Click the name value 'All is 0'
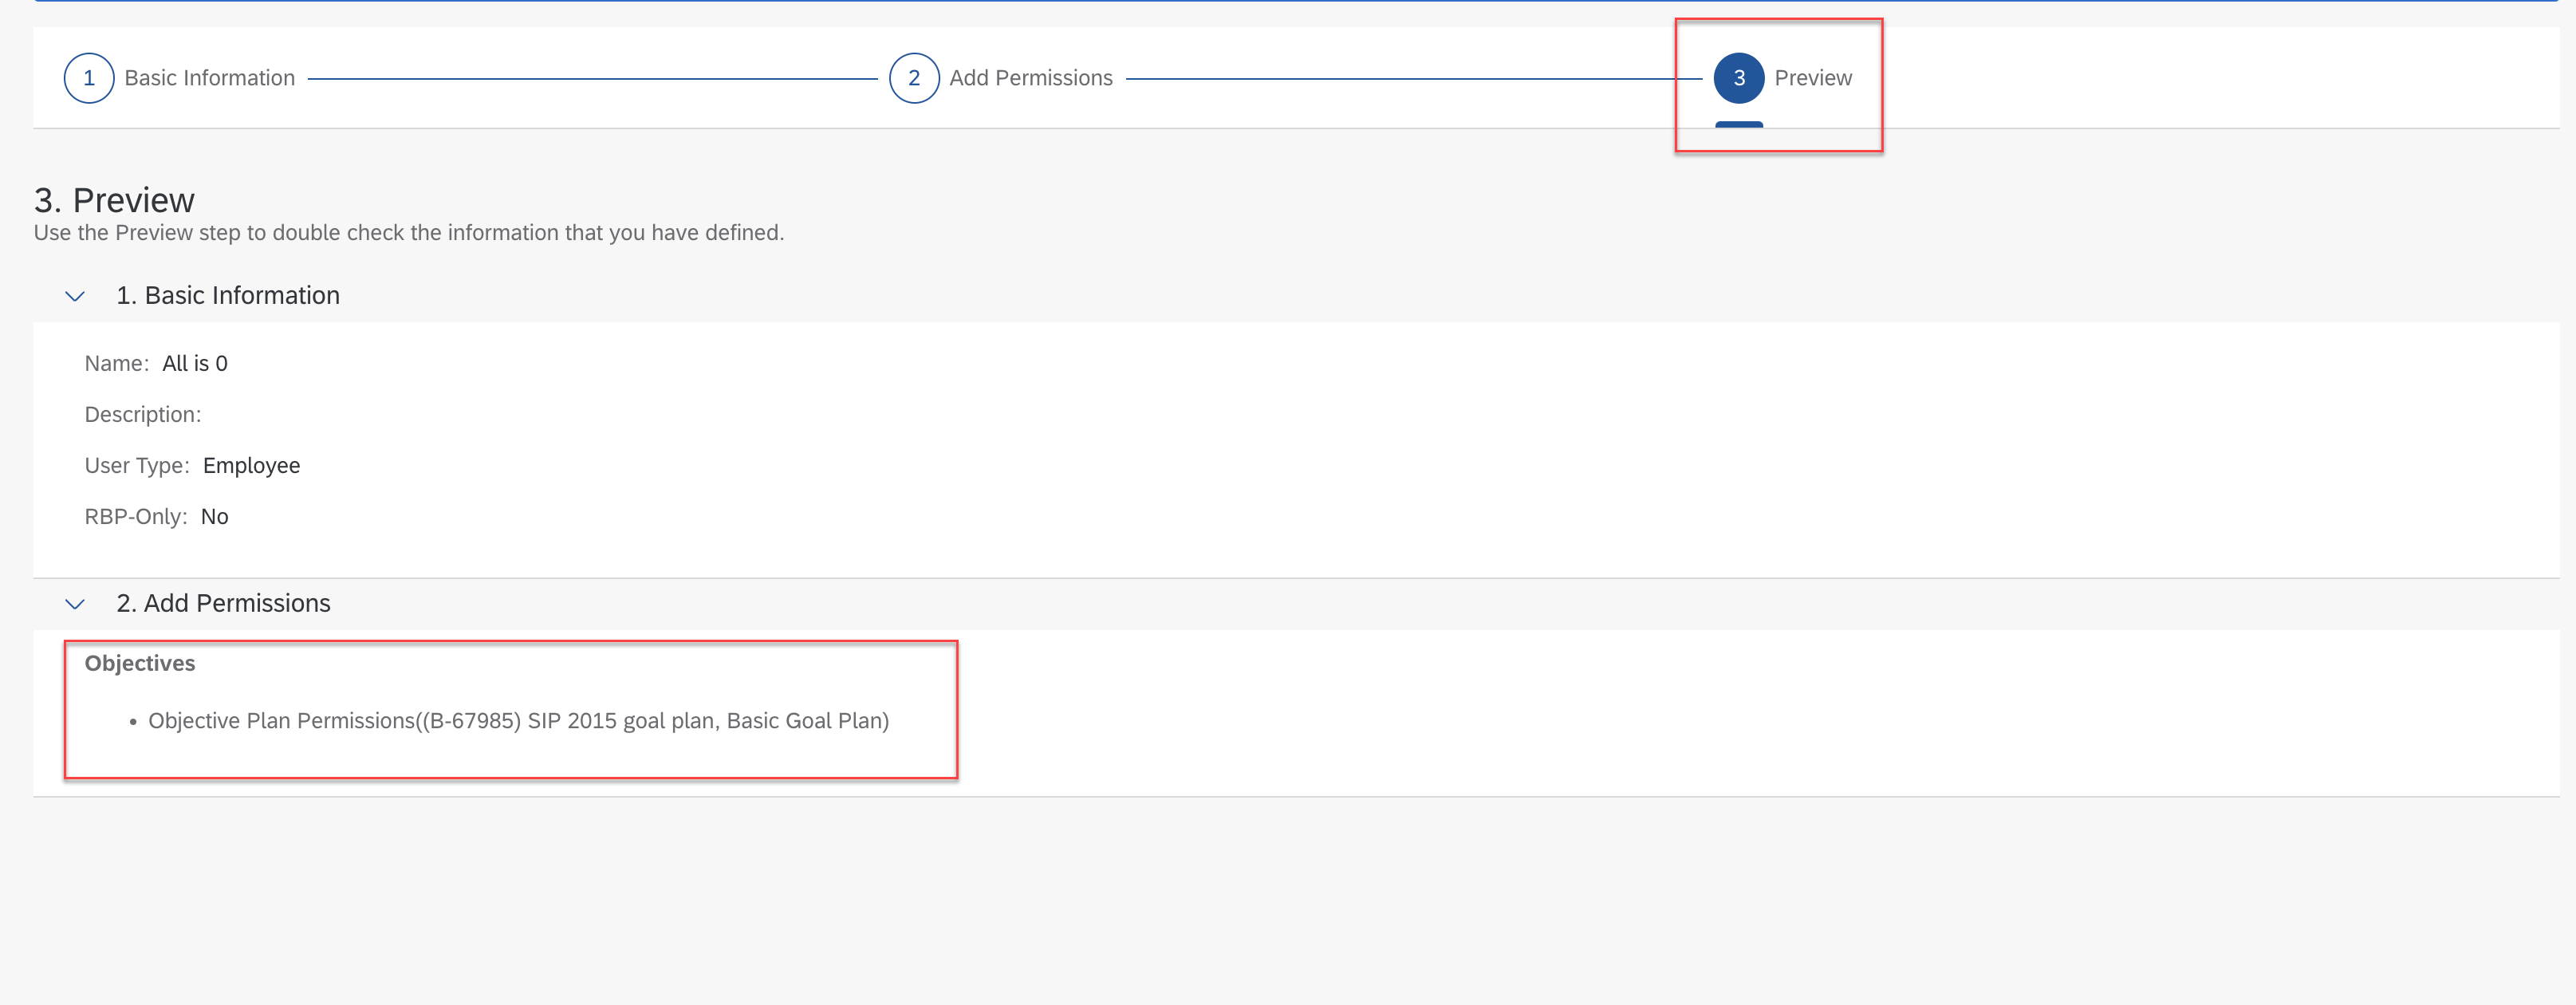The height and width of the screenshot is (1005, 2576). tap(195, 364)
